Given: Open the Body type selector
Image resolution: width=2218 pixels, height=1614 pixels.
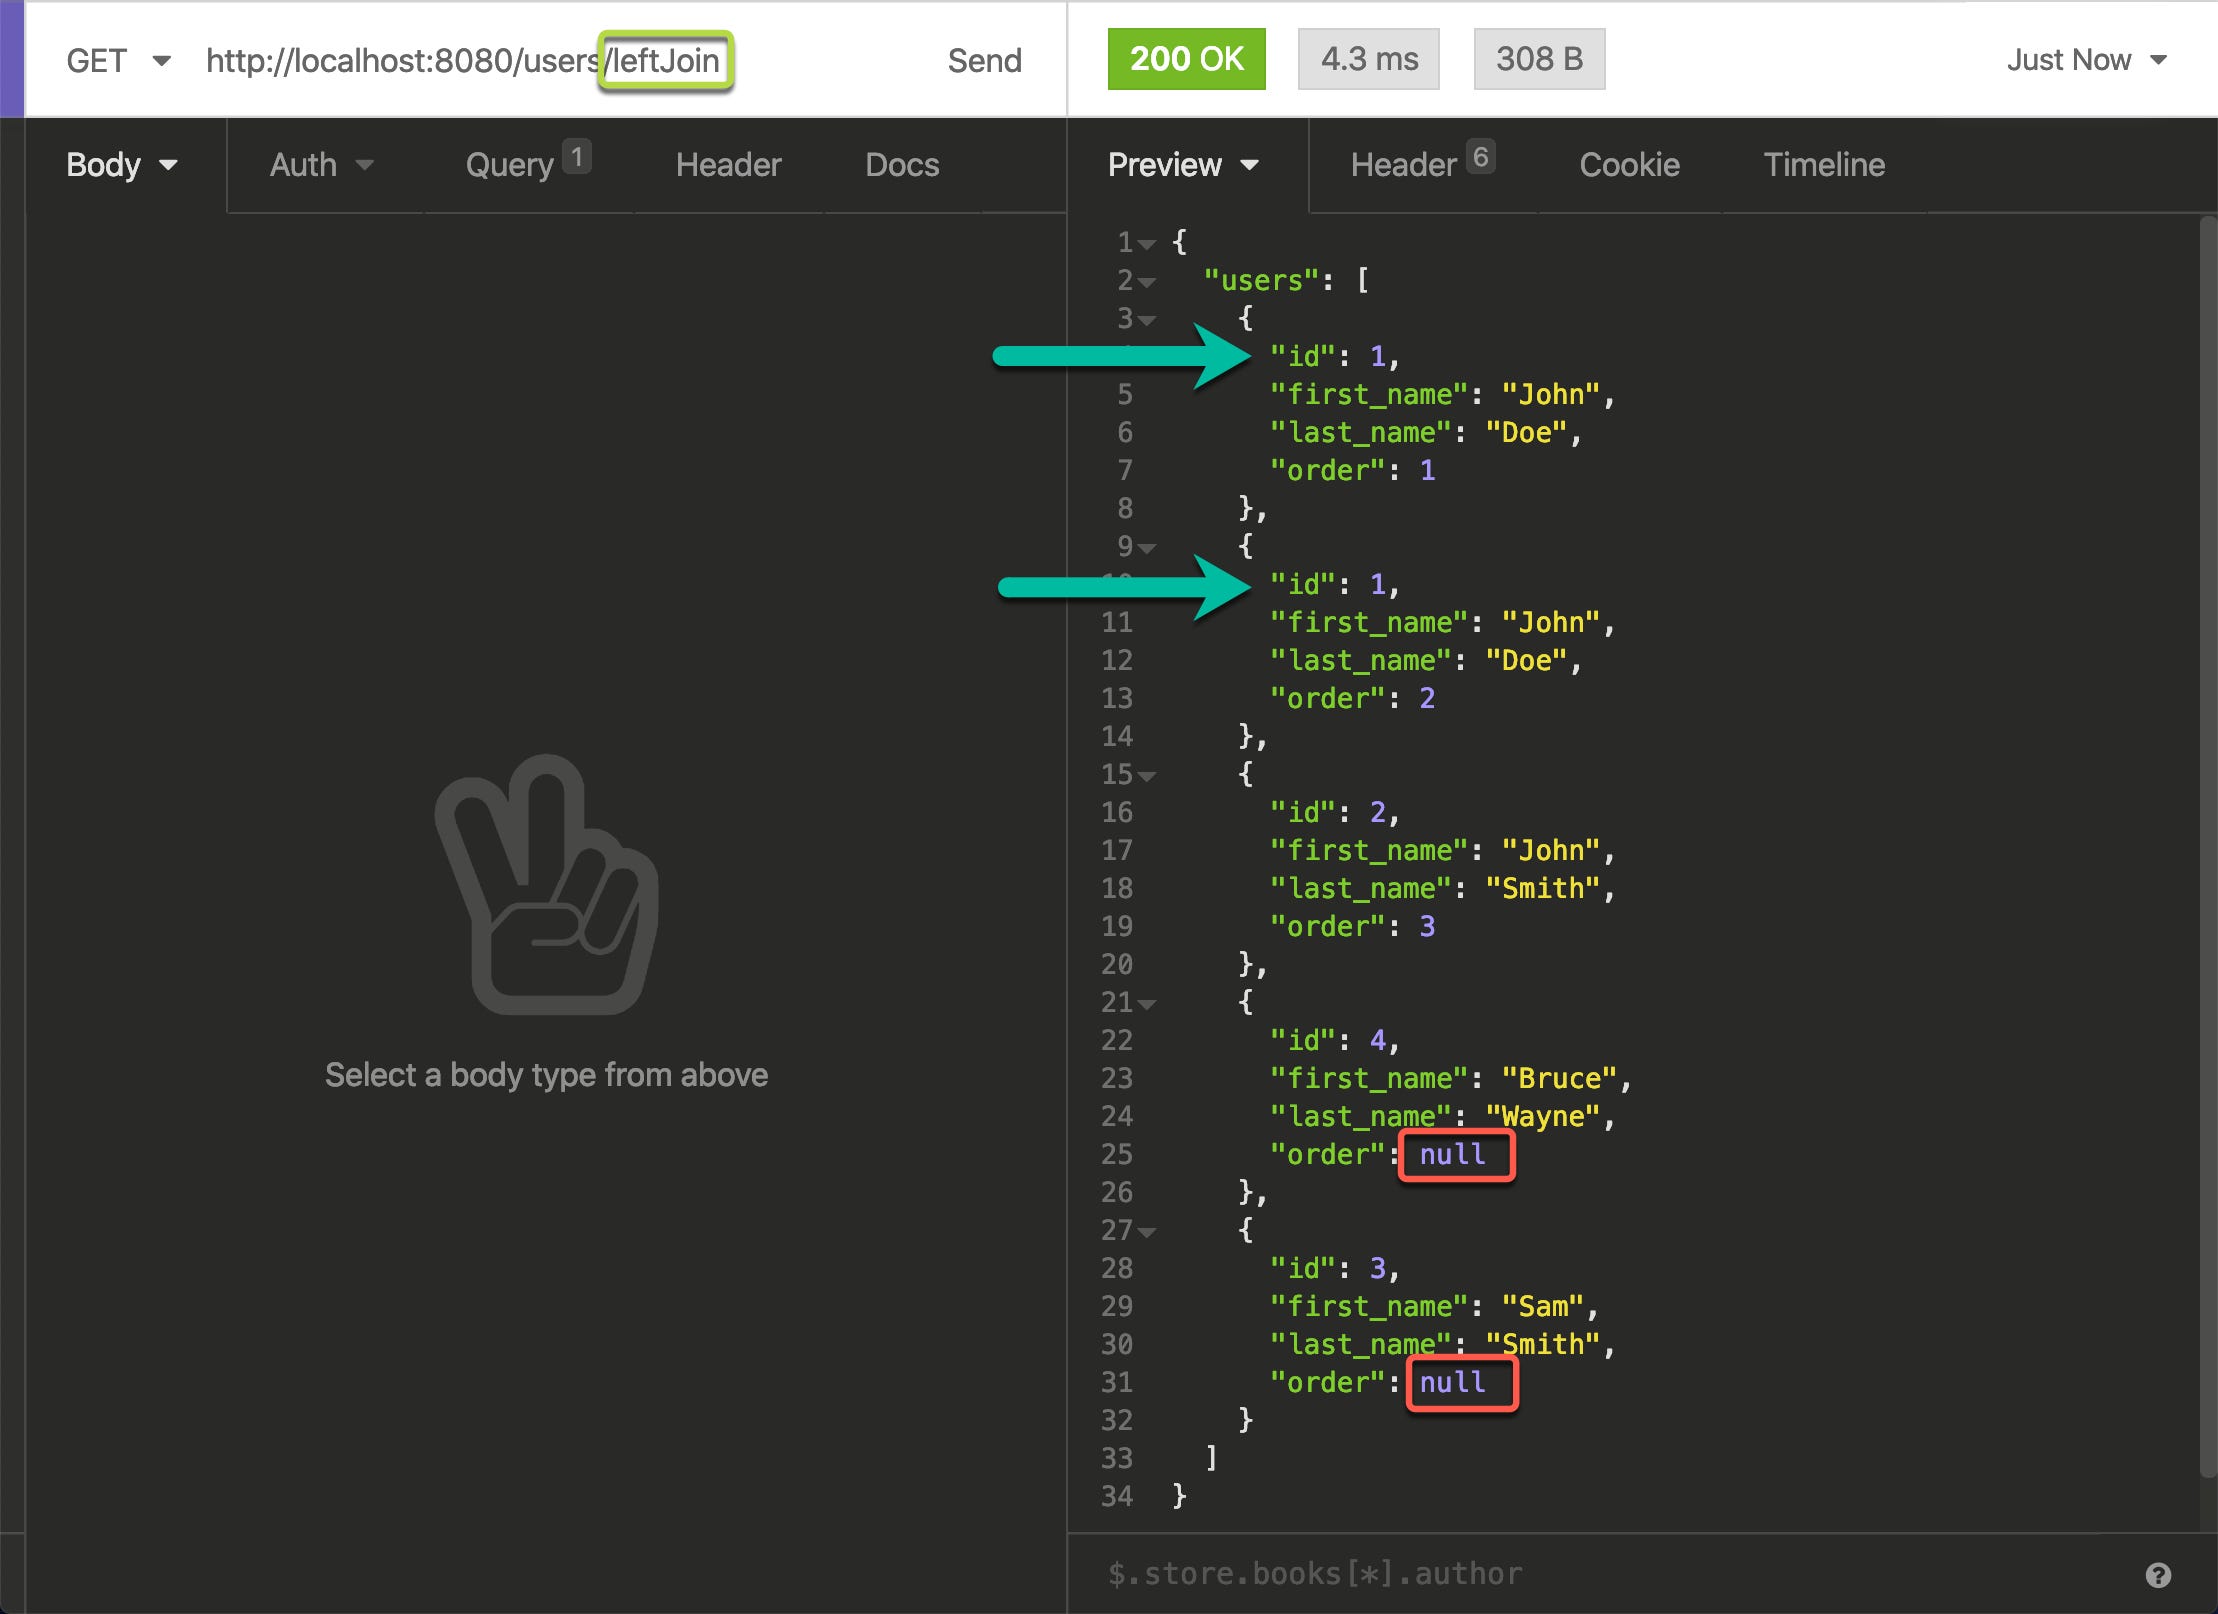Looking at the screenshot, I should [122, 164].
